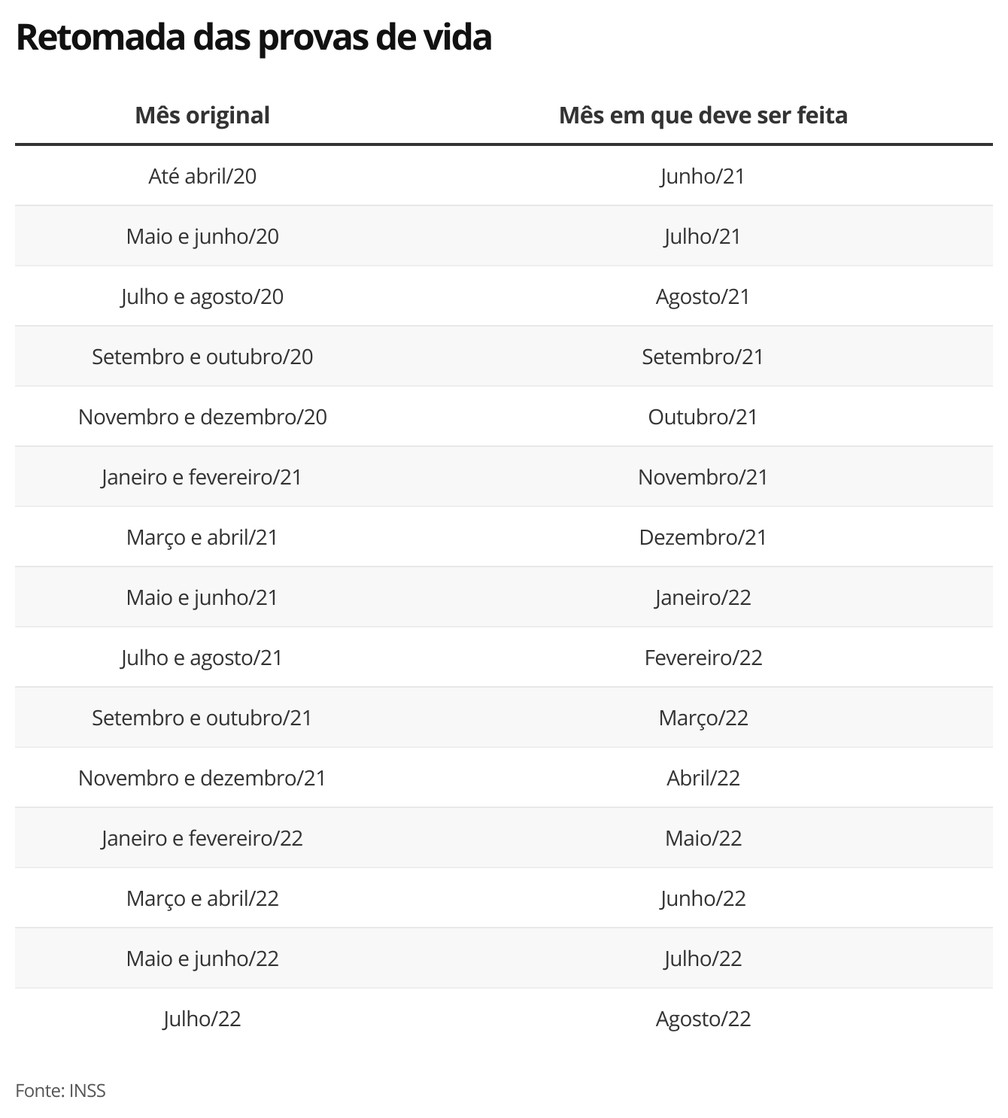
Task: Select the 'Outubro/21' cell
Action: pyautogui.click(x=703, y=417)
